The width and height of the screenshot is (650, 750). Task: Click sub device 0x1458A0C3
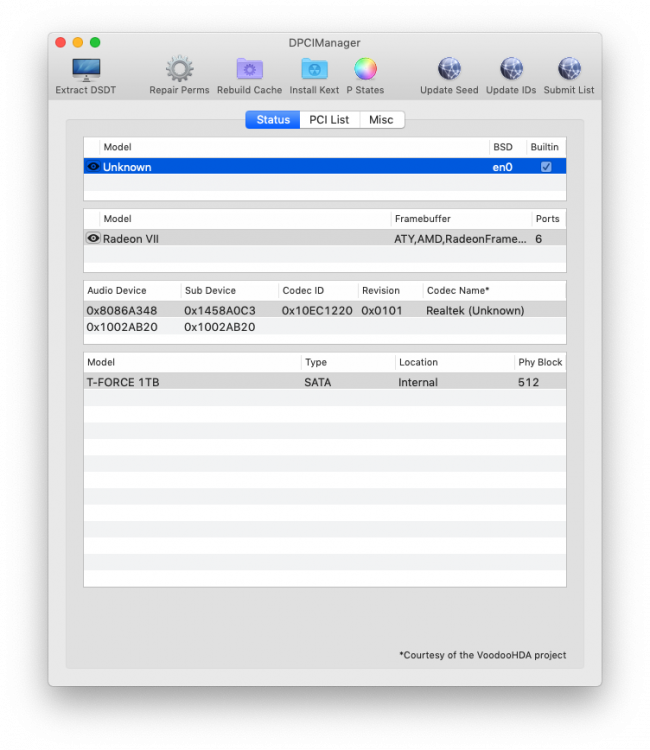point(220,310)
